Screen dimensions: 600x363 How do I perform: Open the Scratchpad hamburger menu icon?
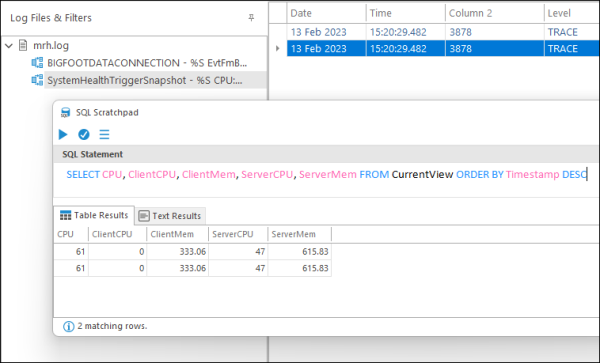[104, 134]
